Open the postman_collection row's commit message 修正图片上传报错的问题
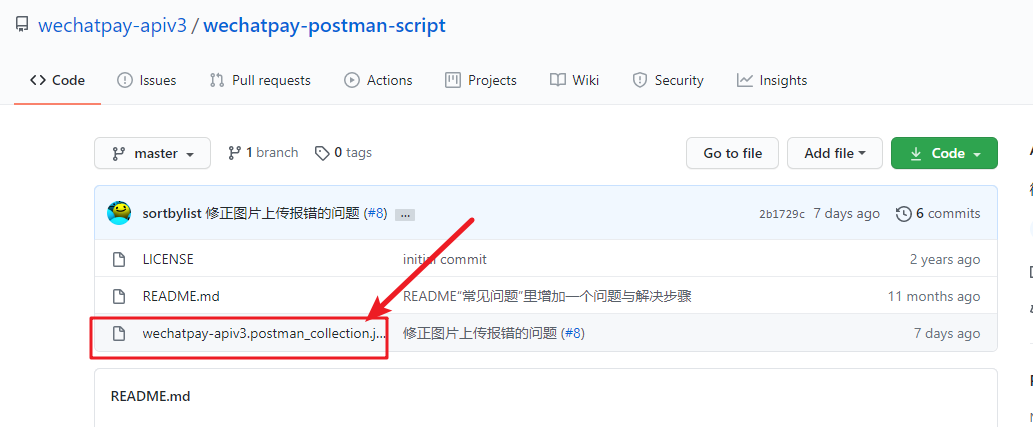 [480, 333]
